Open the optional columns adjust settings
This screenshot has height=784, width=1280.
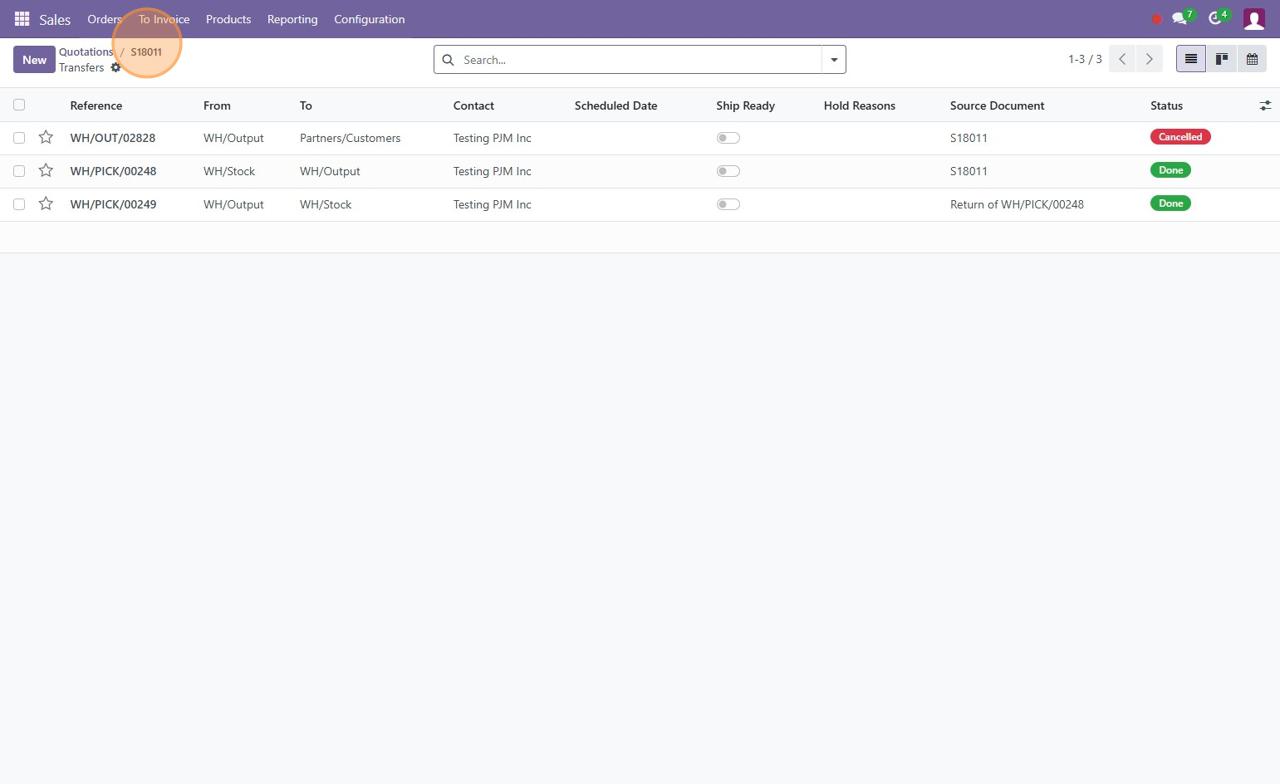(x=1265, y=105)
